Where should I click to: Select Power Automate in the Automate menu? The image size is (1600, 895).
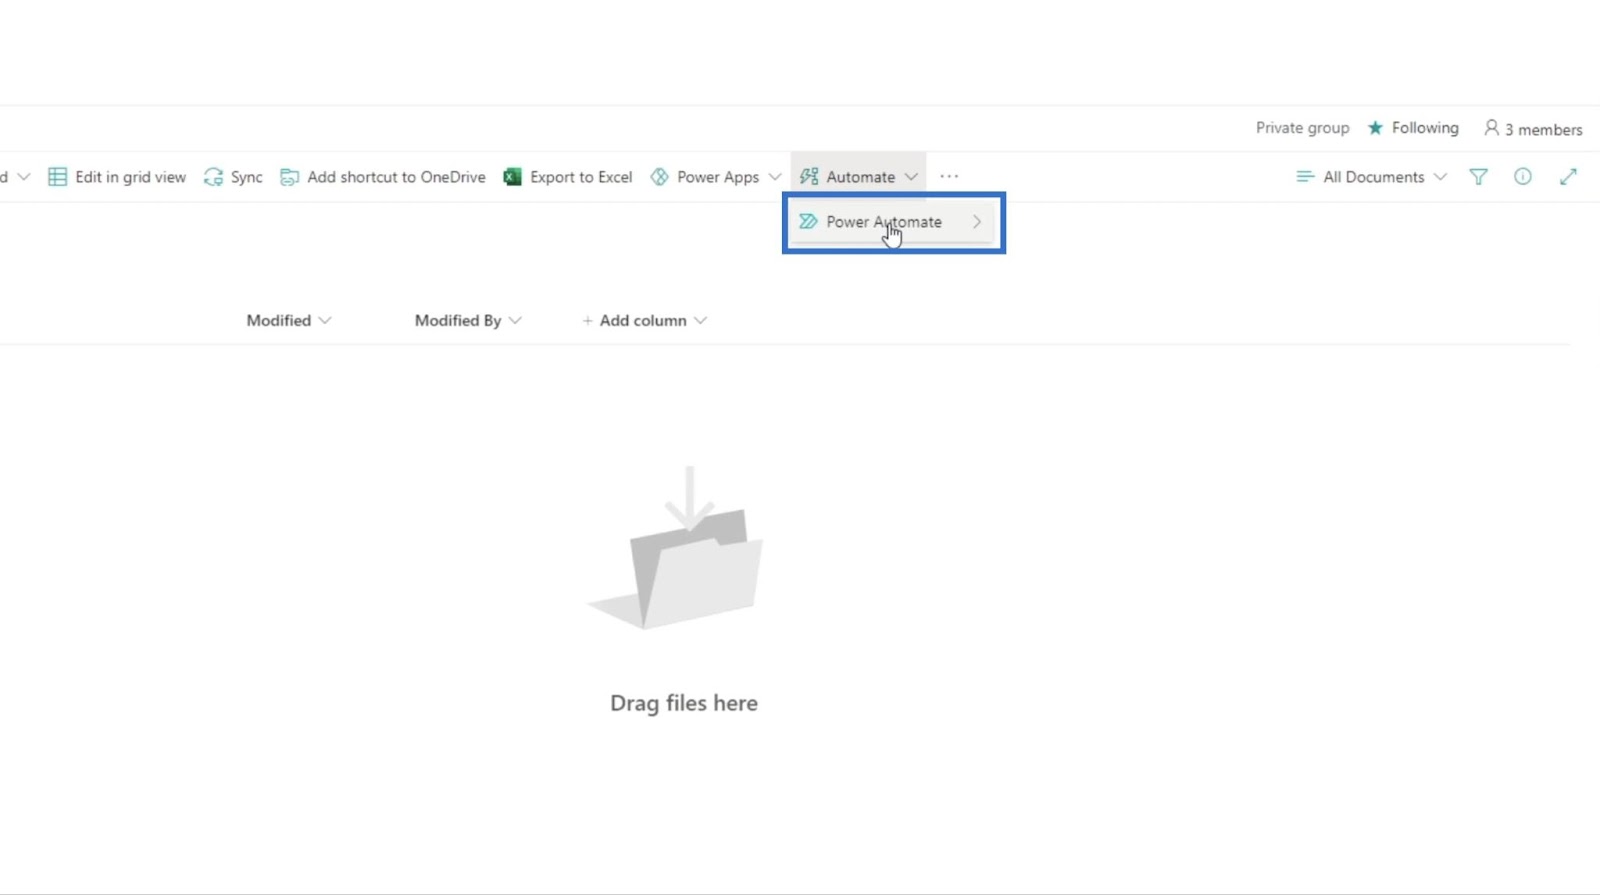coord(893,222)
